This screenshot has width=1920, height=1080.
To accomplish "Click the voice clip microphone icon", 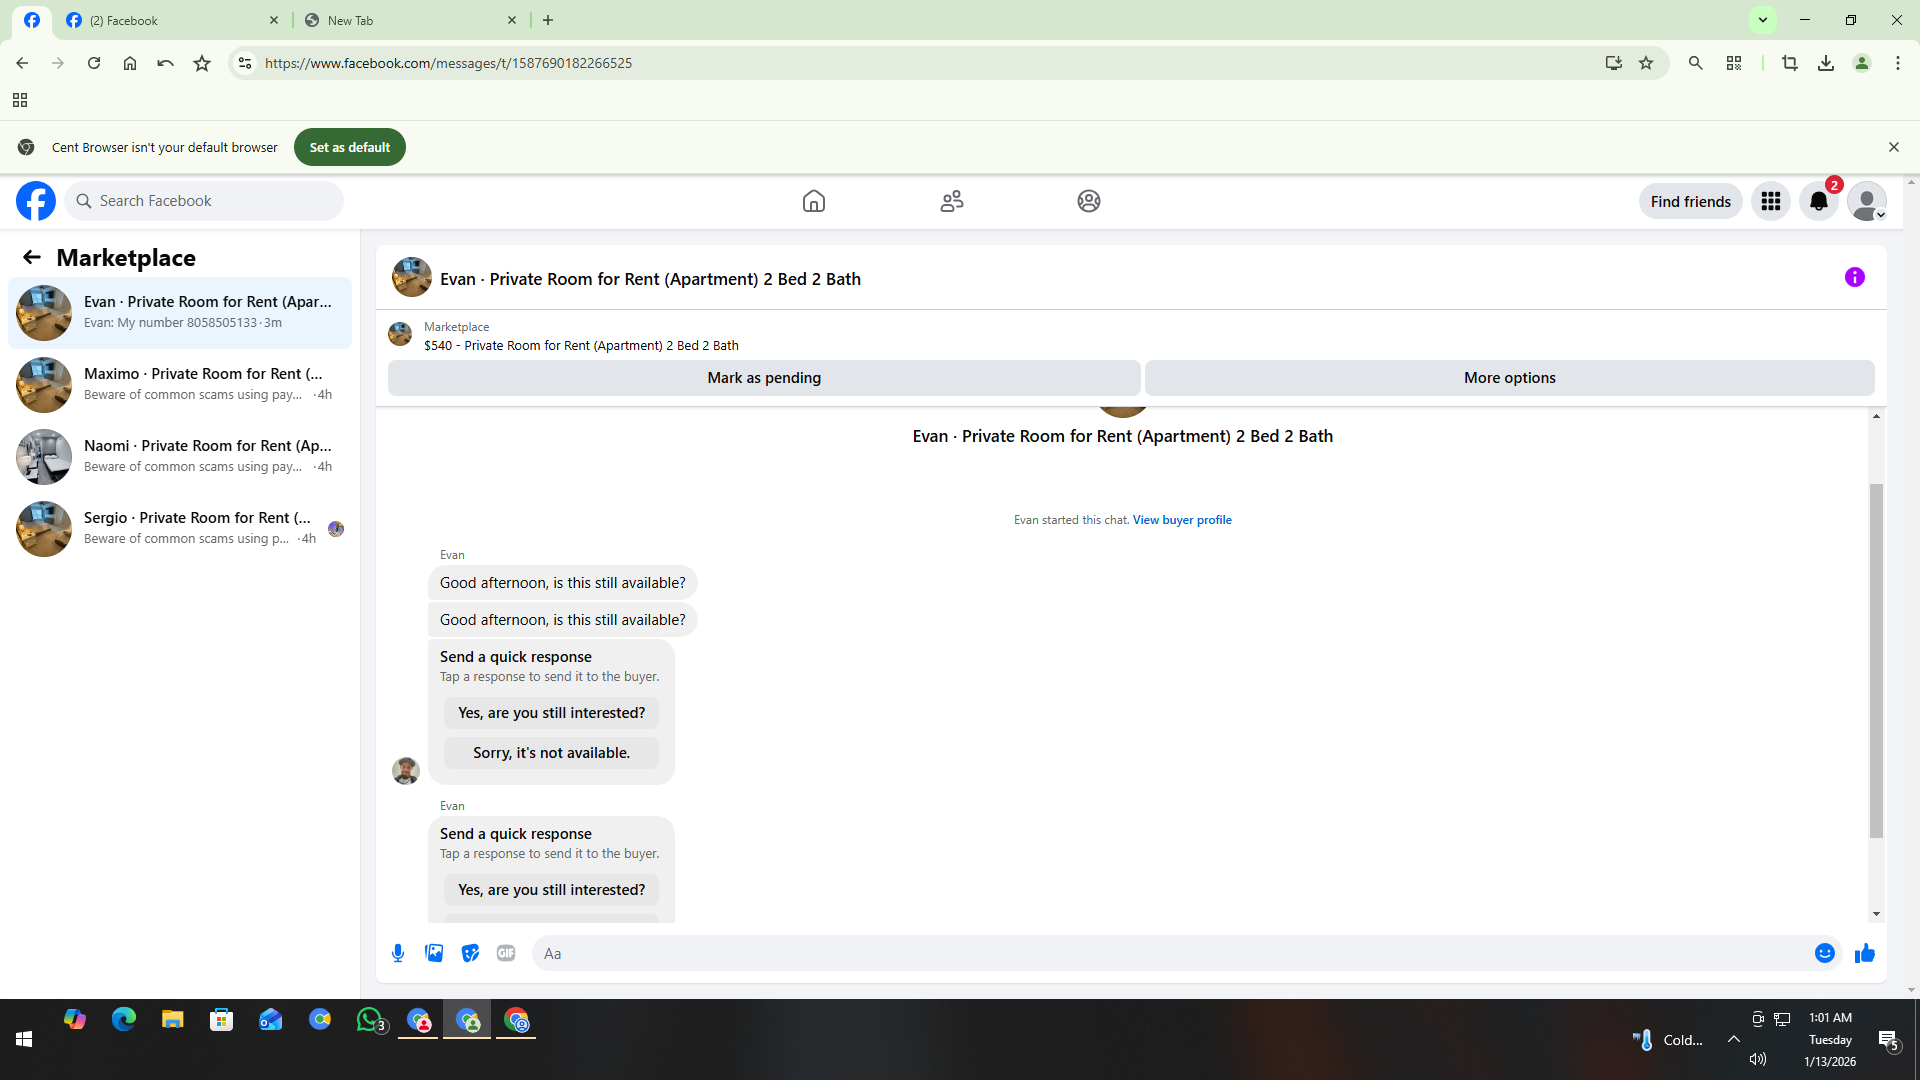I will click(398, 953).
